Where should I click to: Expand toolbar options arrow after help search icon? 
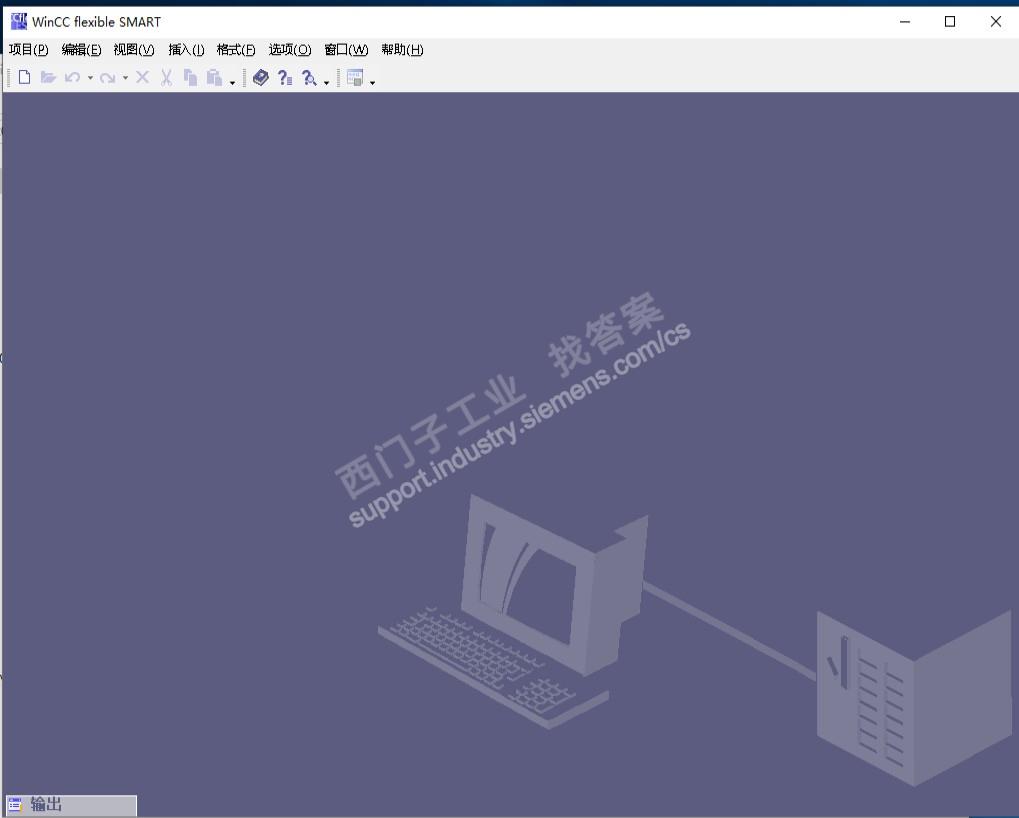pos(326,82)
